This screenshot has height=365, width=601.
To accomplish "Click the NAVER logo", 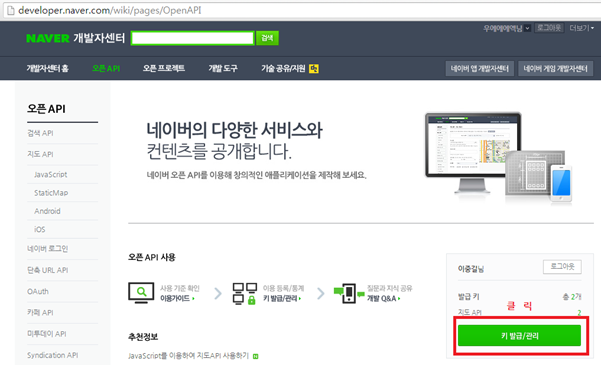I will [x=48, y=38].
